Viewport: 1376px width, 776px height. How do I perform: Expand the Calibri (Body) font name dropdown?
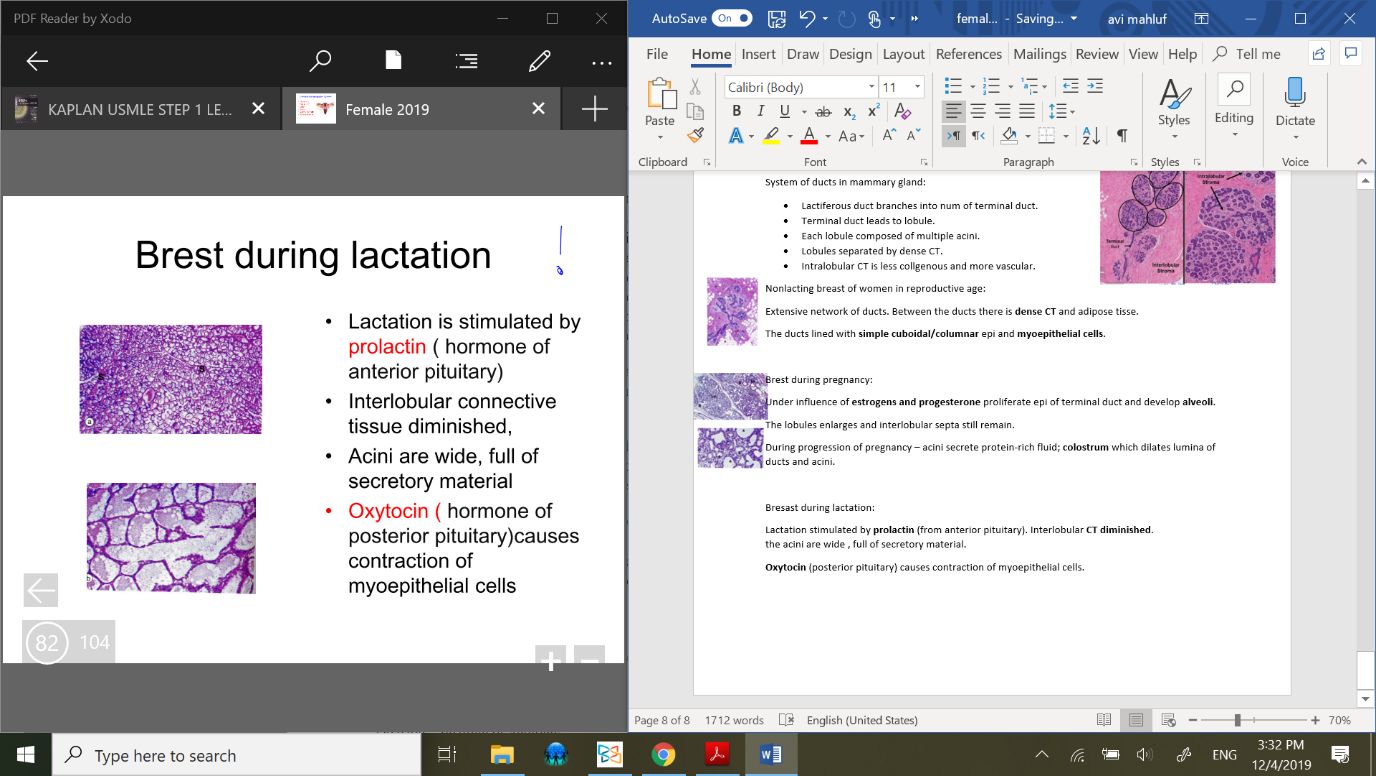click(x=871, y=87)
